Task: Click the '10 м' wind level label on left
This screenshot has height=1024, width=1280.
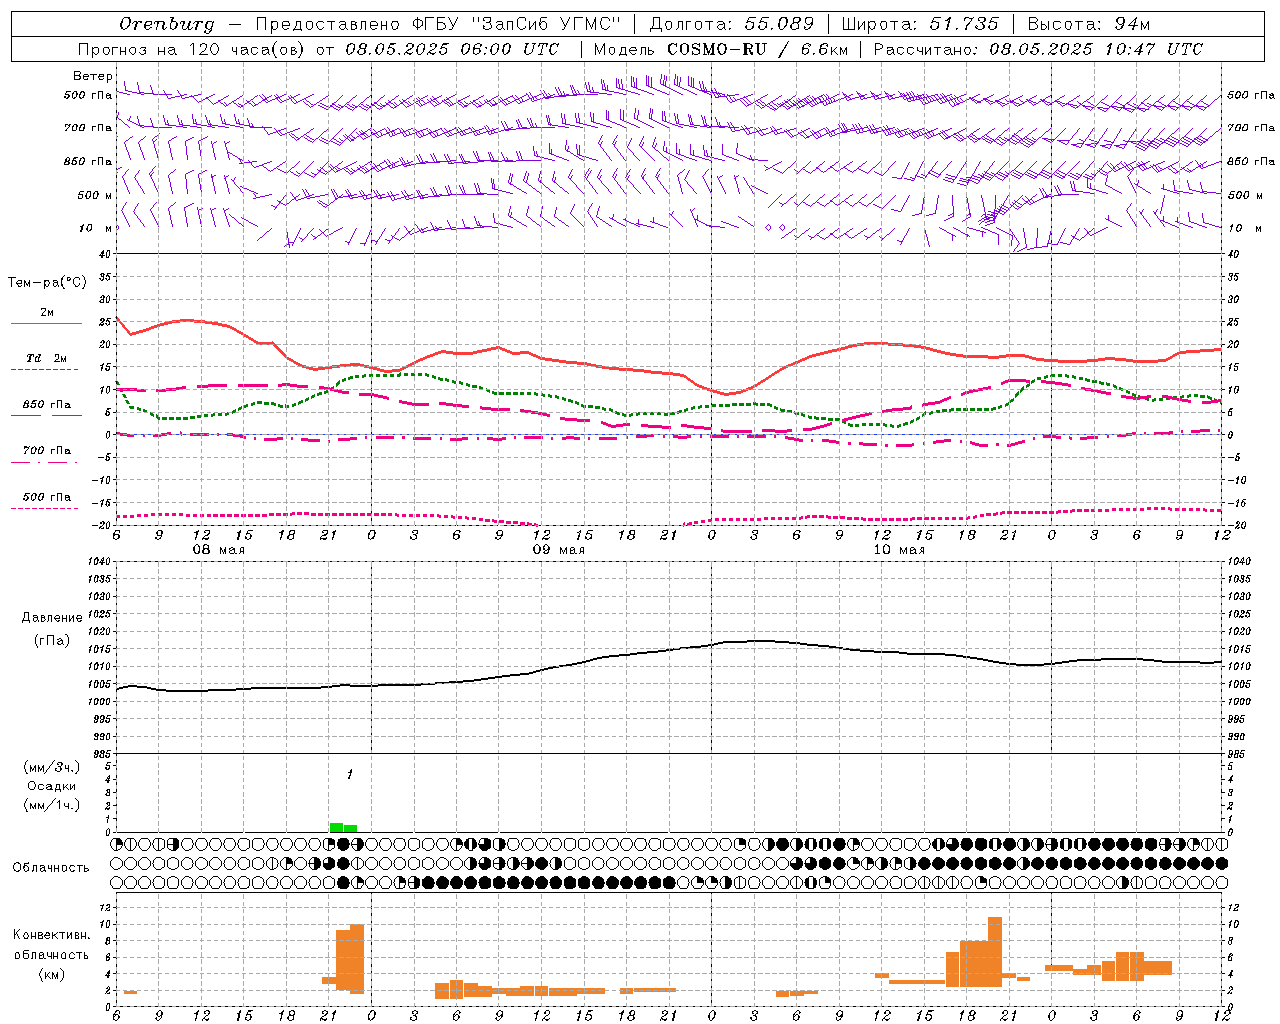Action: pyautogui.click(x=96, y=228)
